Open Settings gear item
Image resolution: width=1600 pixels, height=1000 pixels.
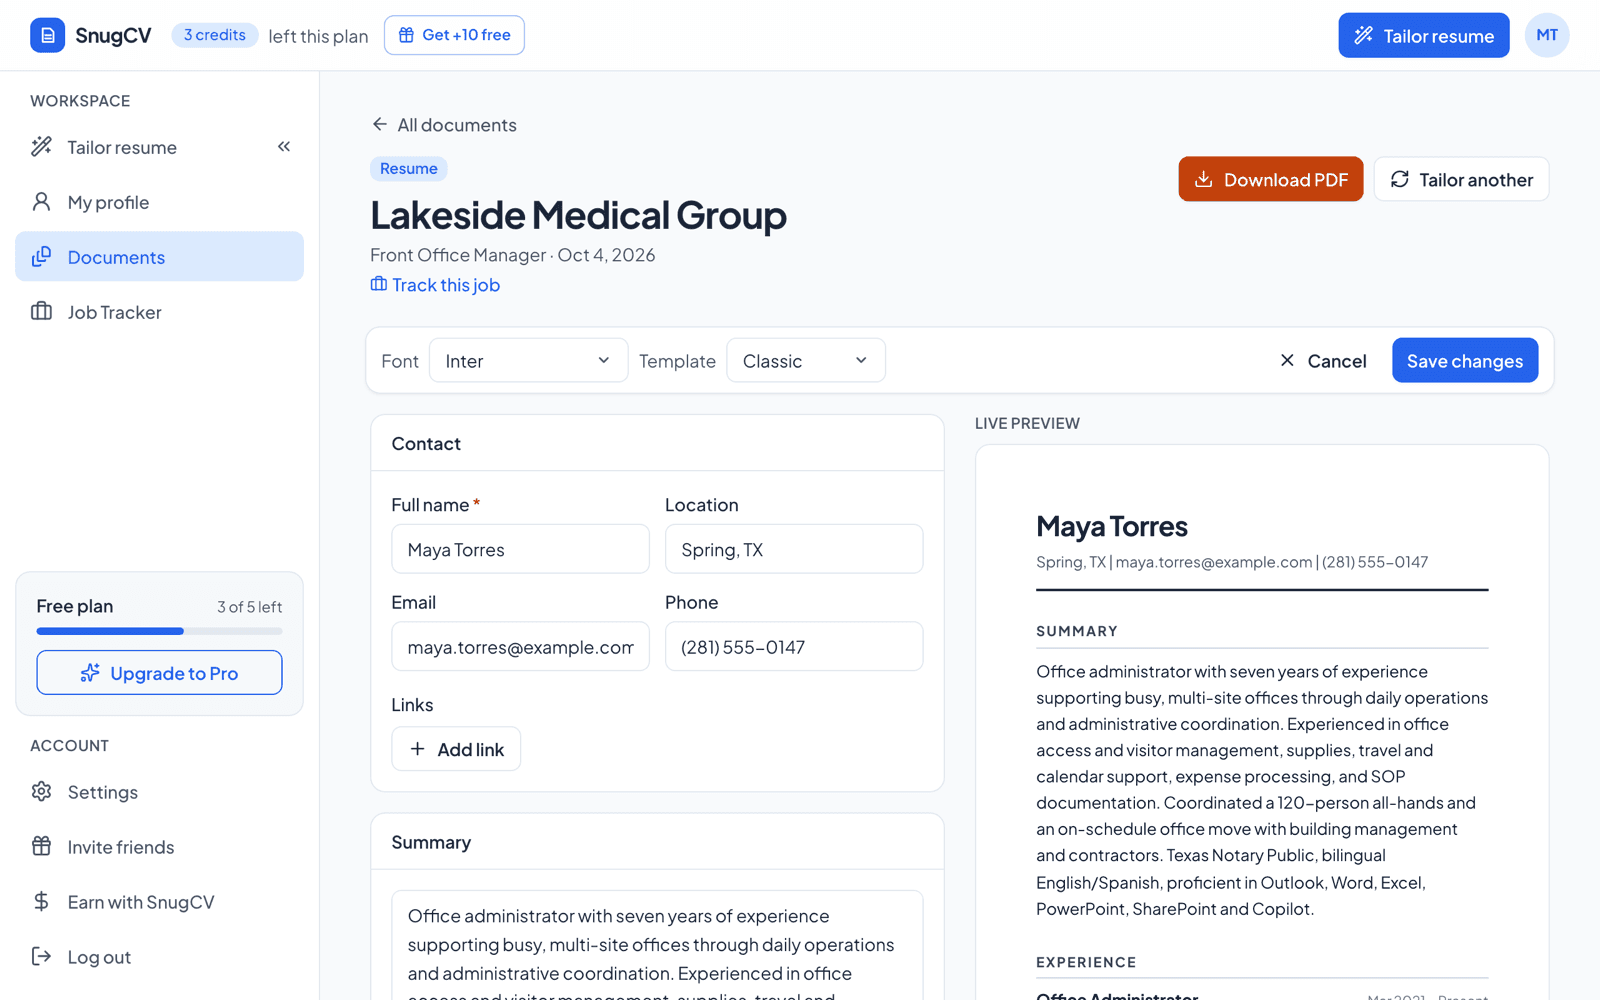(159, 792)
